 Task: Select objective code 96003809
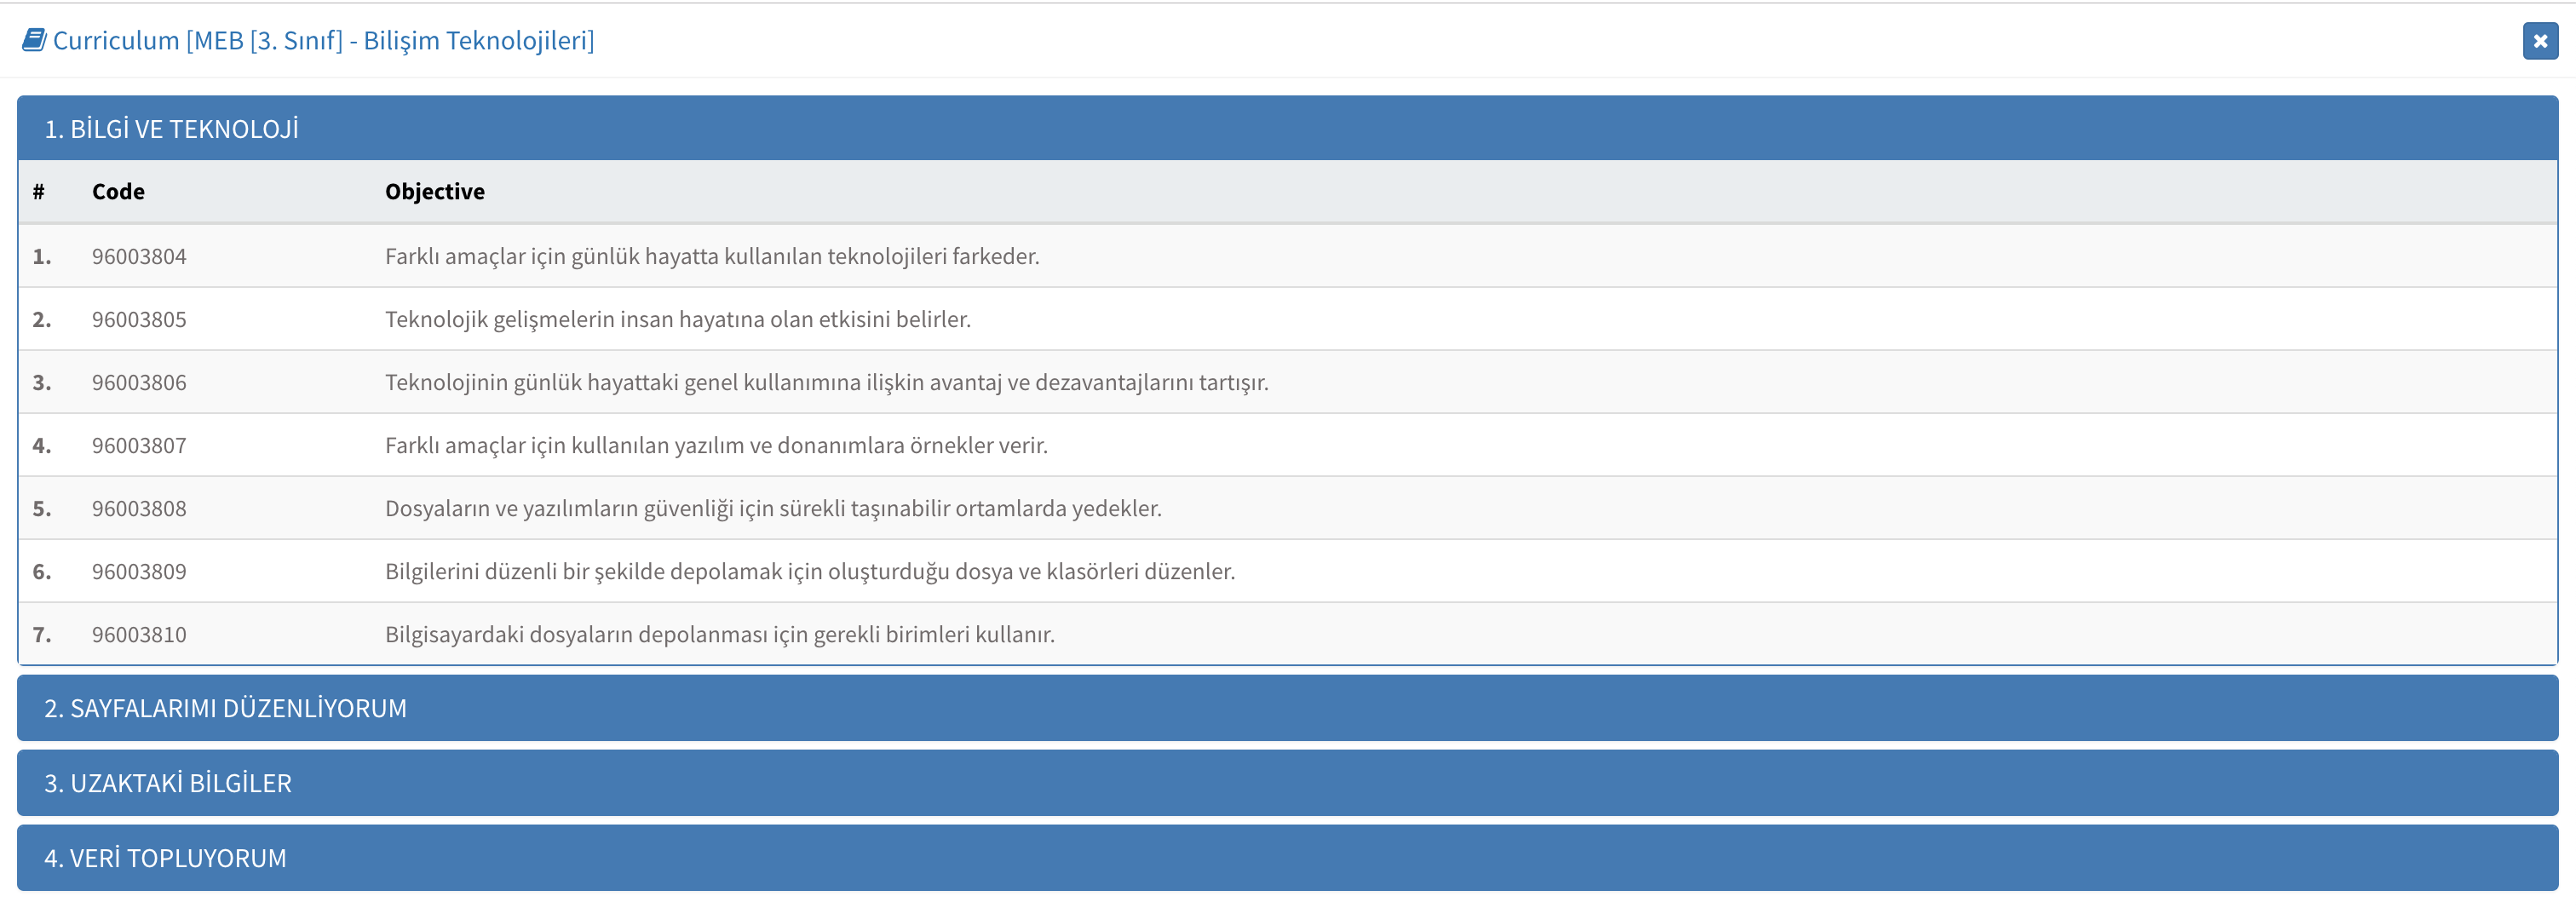click(139, 571)
